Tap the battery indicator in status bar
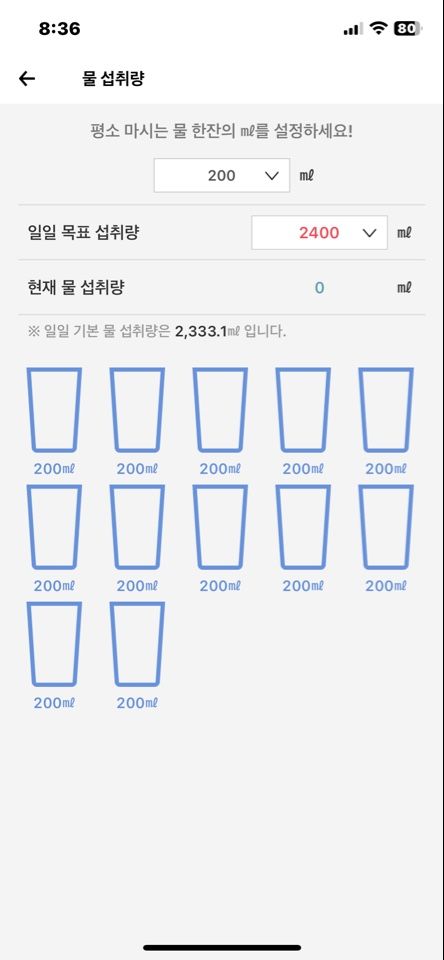444x960 pixels. coord(408,28)
